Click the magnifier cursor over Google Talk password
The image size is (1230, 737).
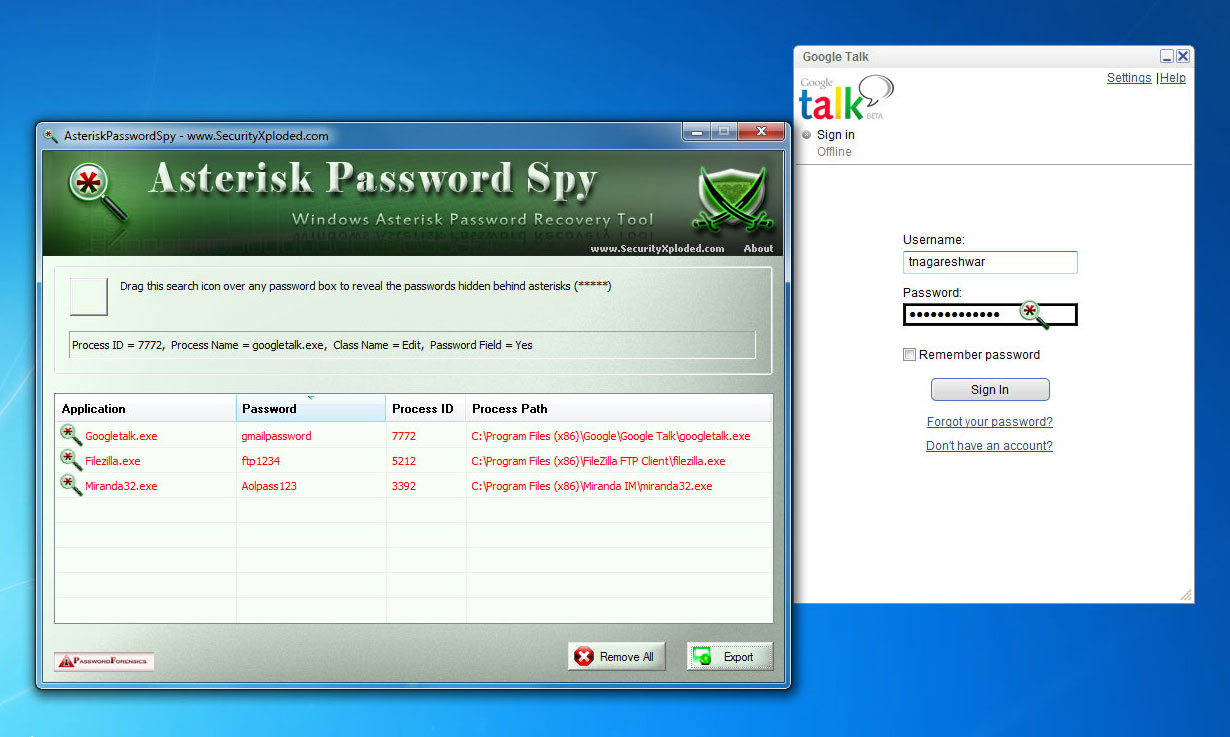pyautogui.click(x=1034, y=315)
